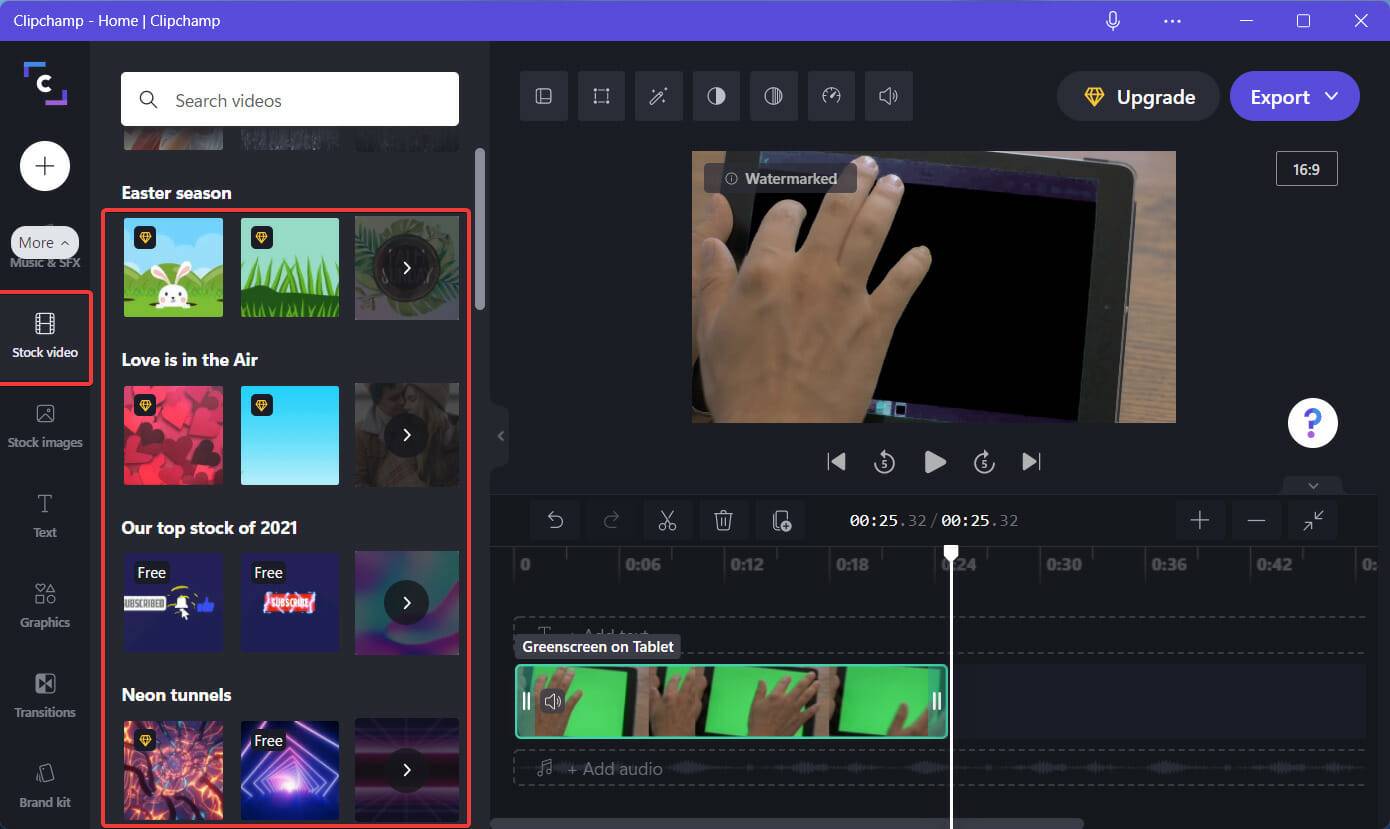
Task: Expand the Easter season stock video collection
Action: [x=406, y=267]
